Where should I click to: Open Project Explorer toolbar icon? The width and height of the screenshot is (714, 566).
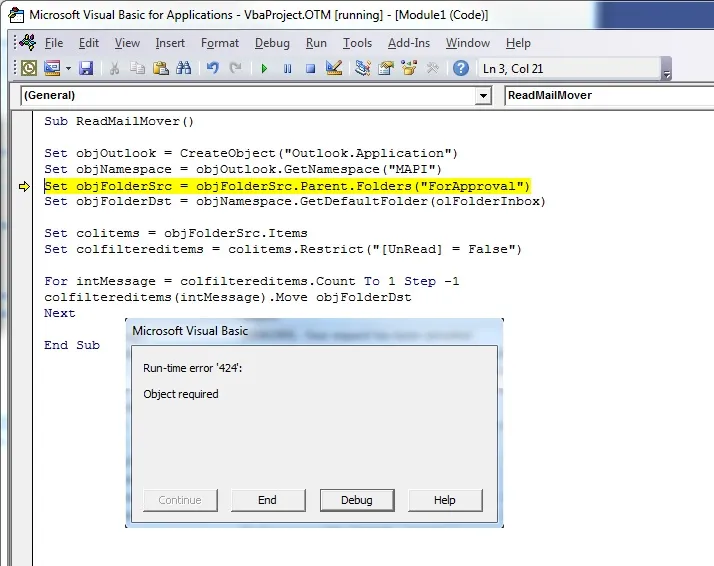coord(362,68)
